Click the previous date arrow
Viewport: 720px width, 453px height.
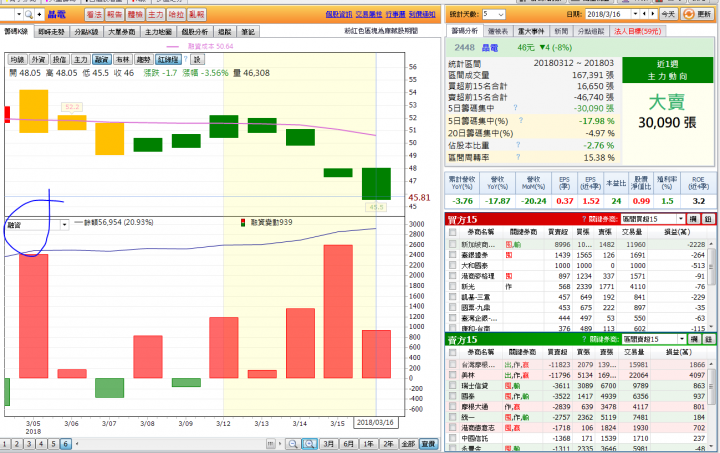click(646, 14)
